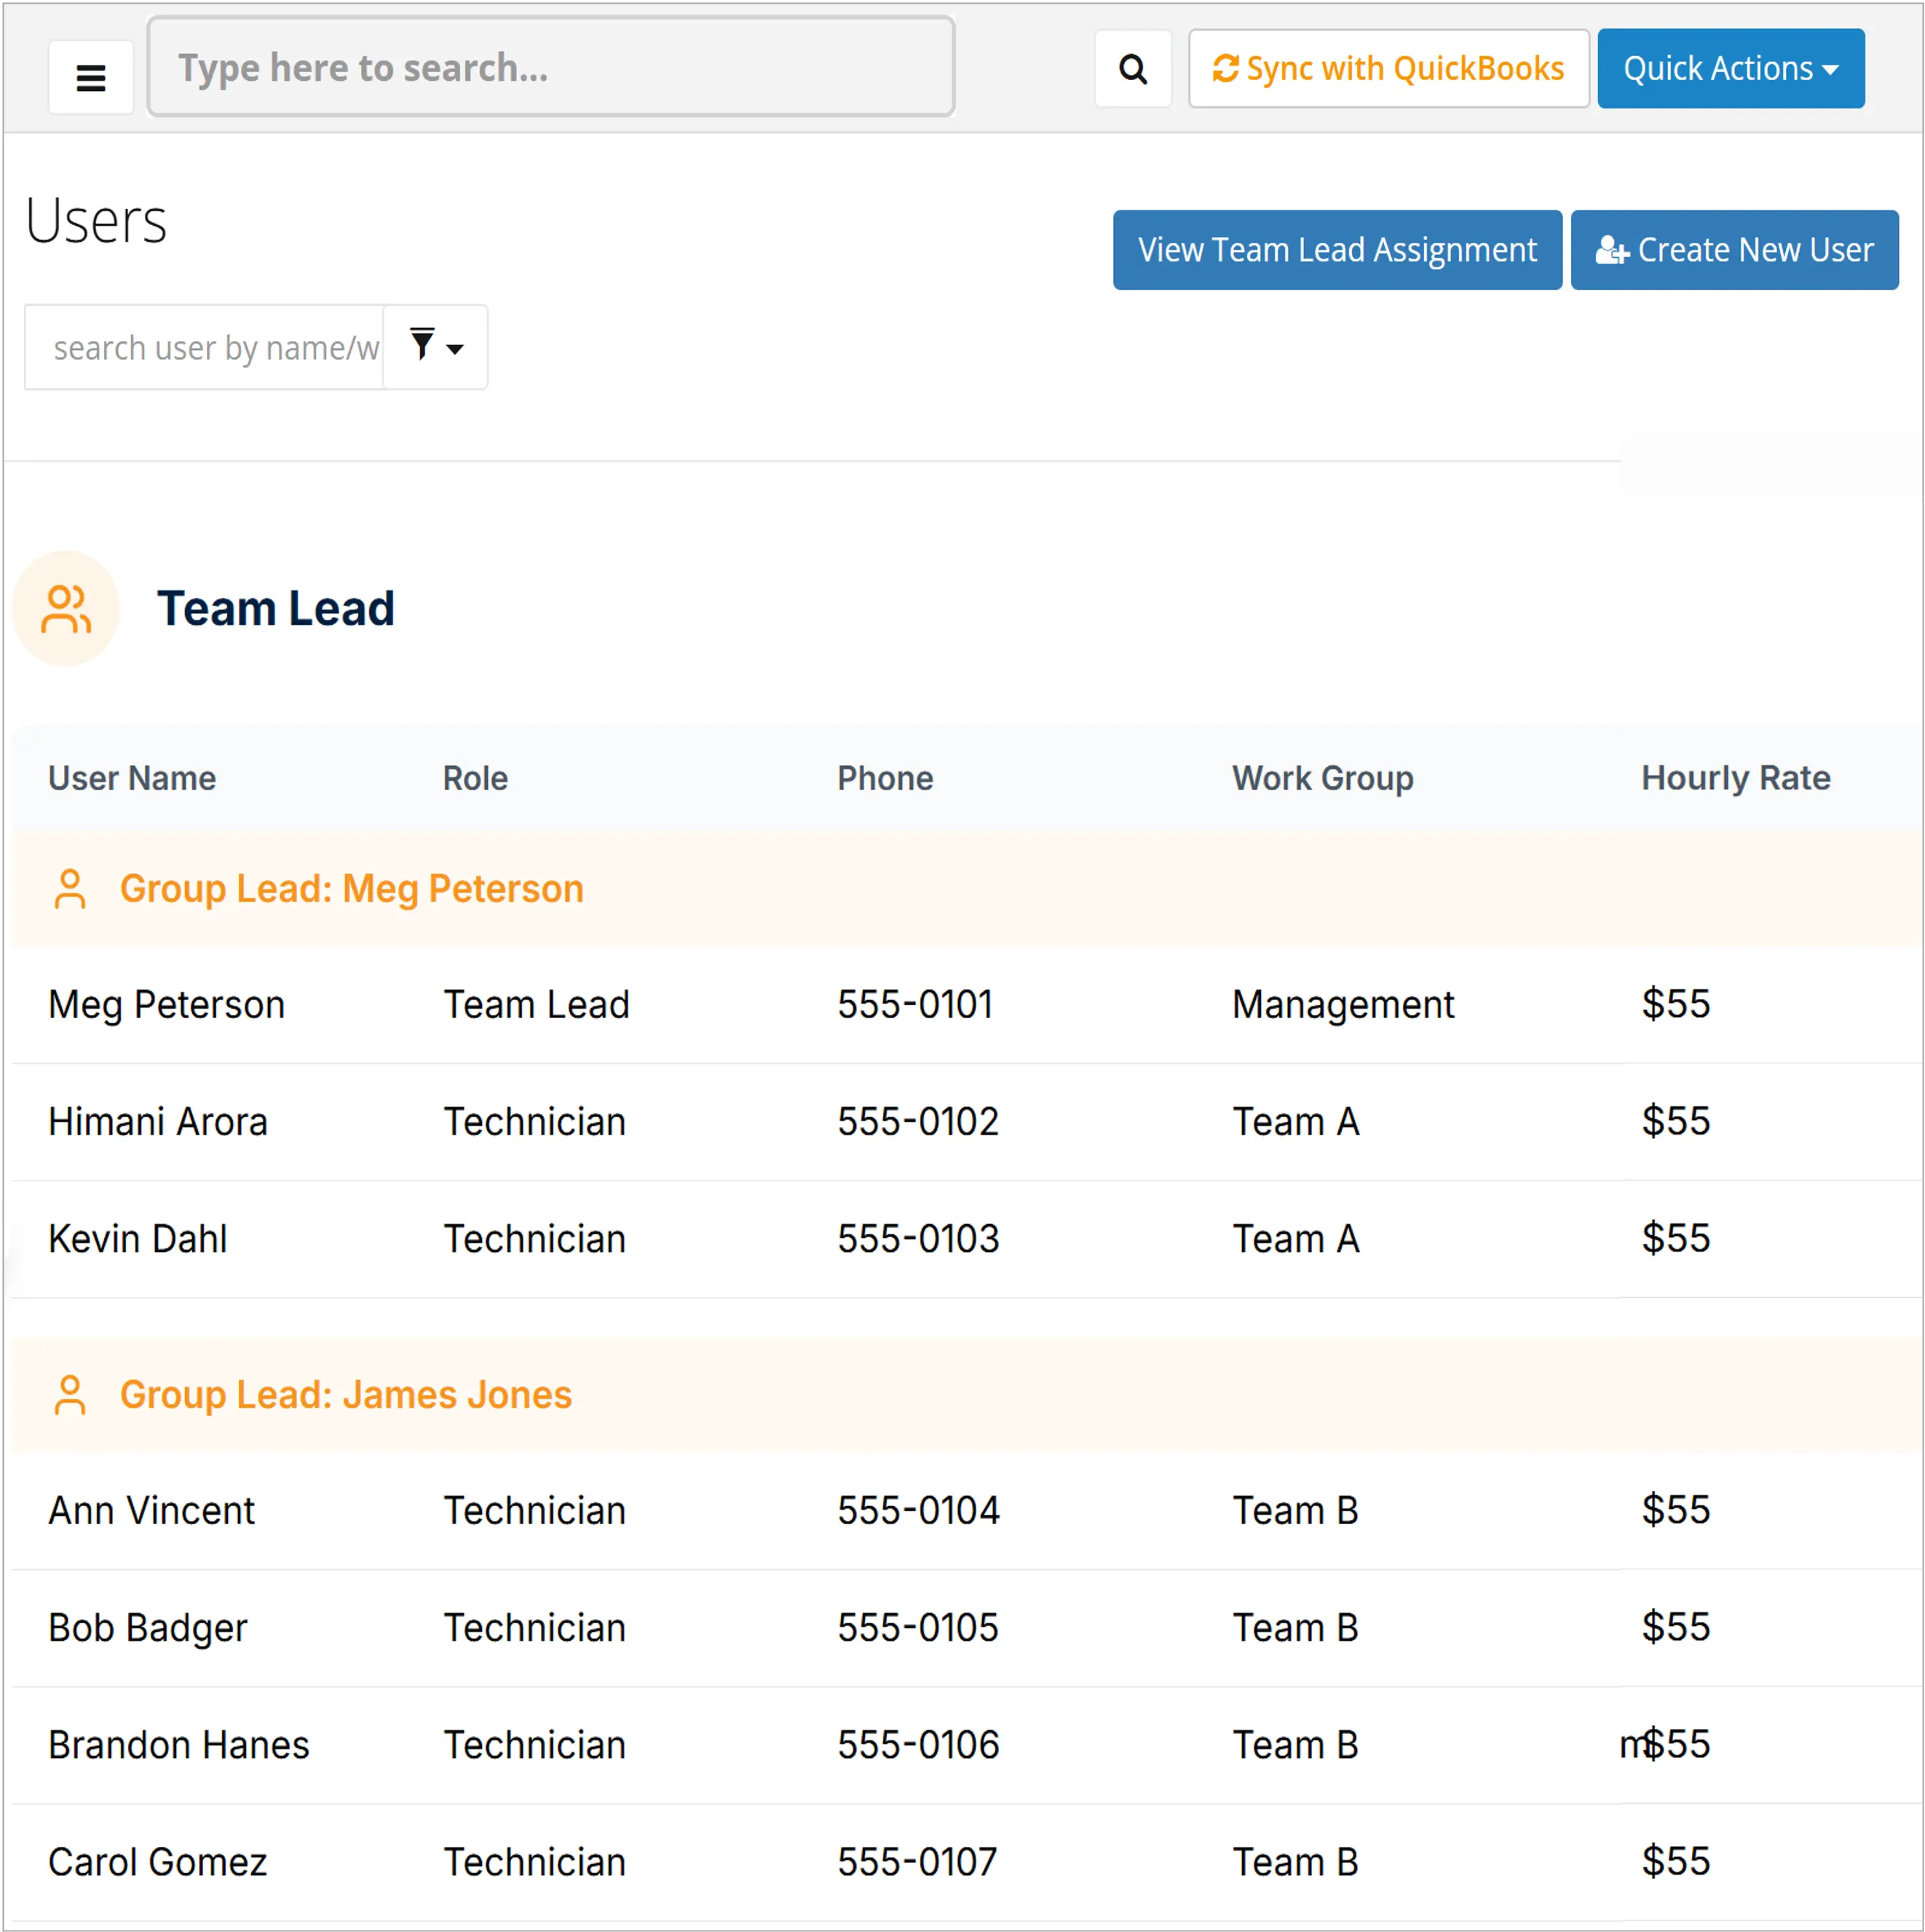Click phone number 555-0105
Image resolution: width=1925 pixels, height=1932 pixels.
click(918, 1627)
